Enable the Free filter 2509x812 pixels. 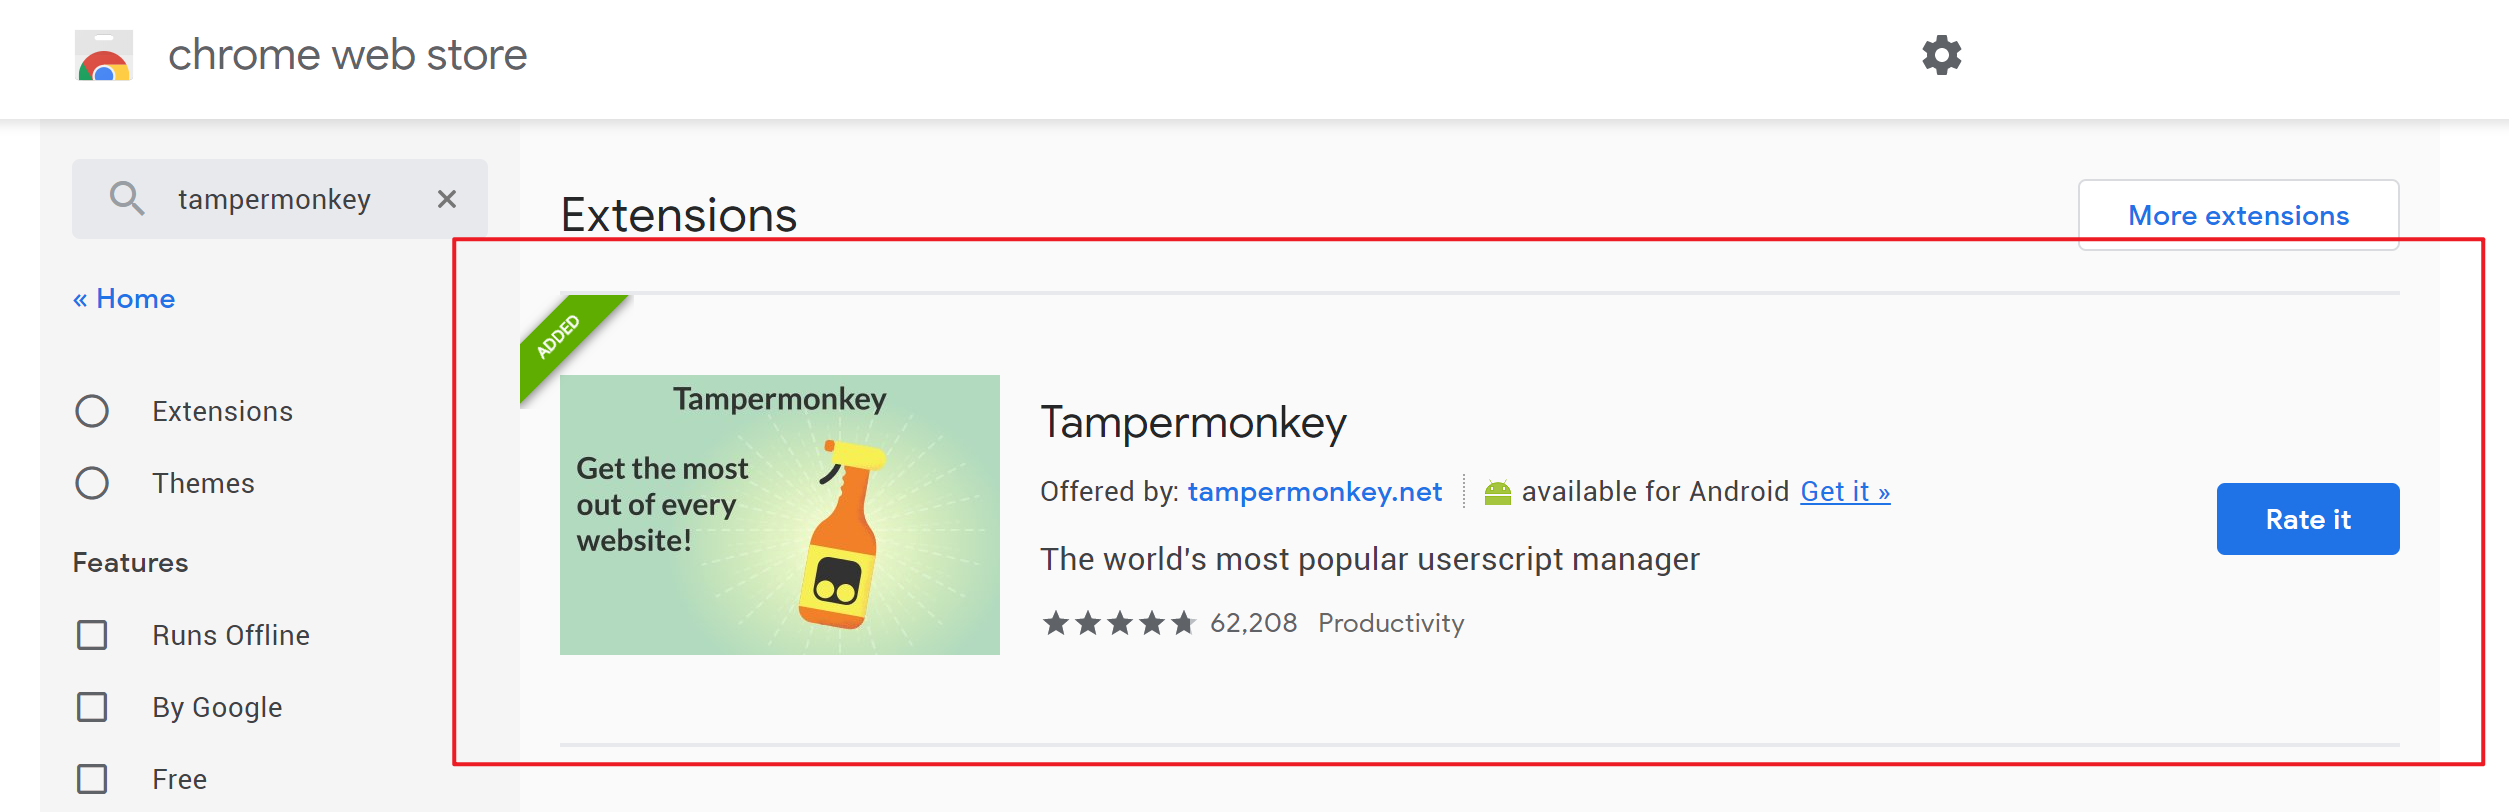point(93,778)
